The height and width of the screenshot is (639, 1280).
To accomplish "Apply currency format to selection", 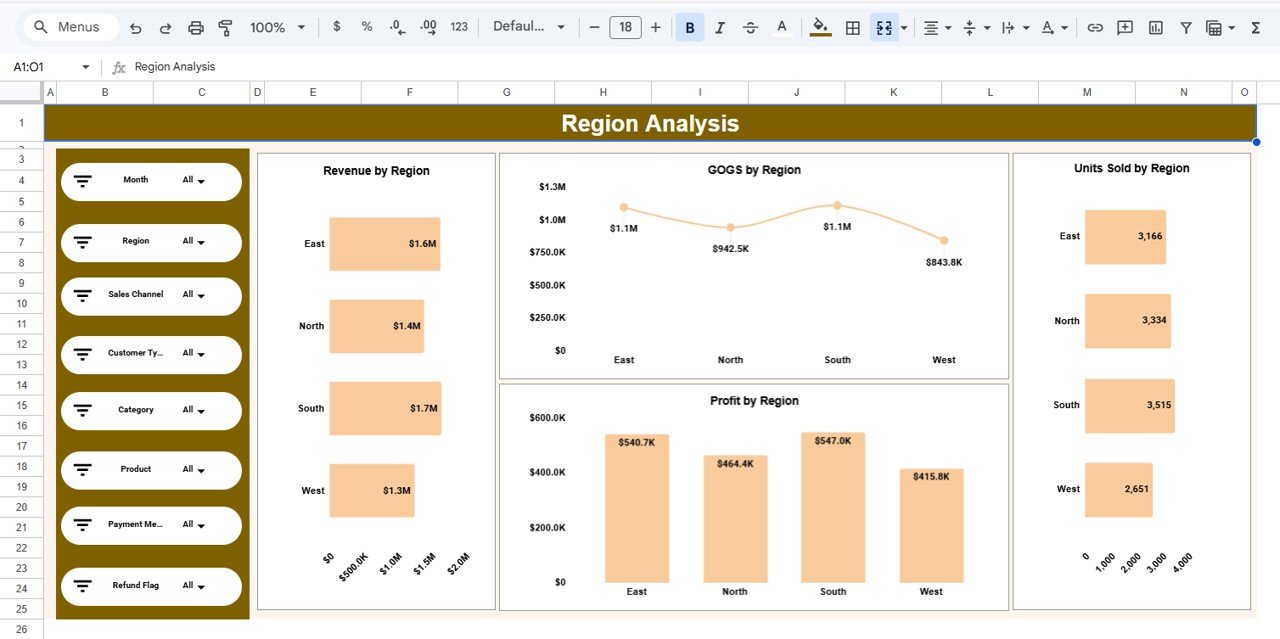I will tap(337, 27).
